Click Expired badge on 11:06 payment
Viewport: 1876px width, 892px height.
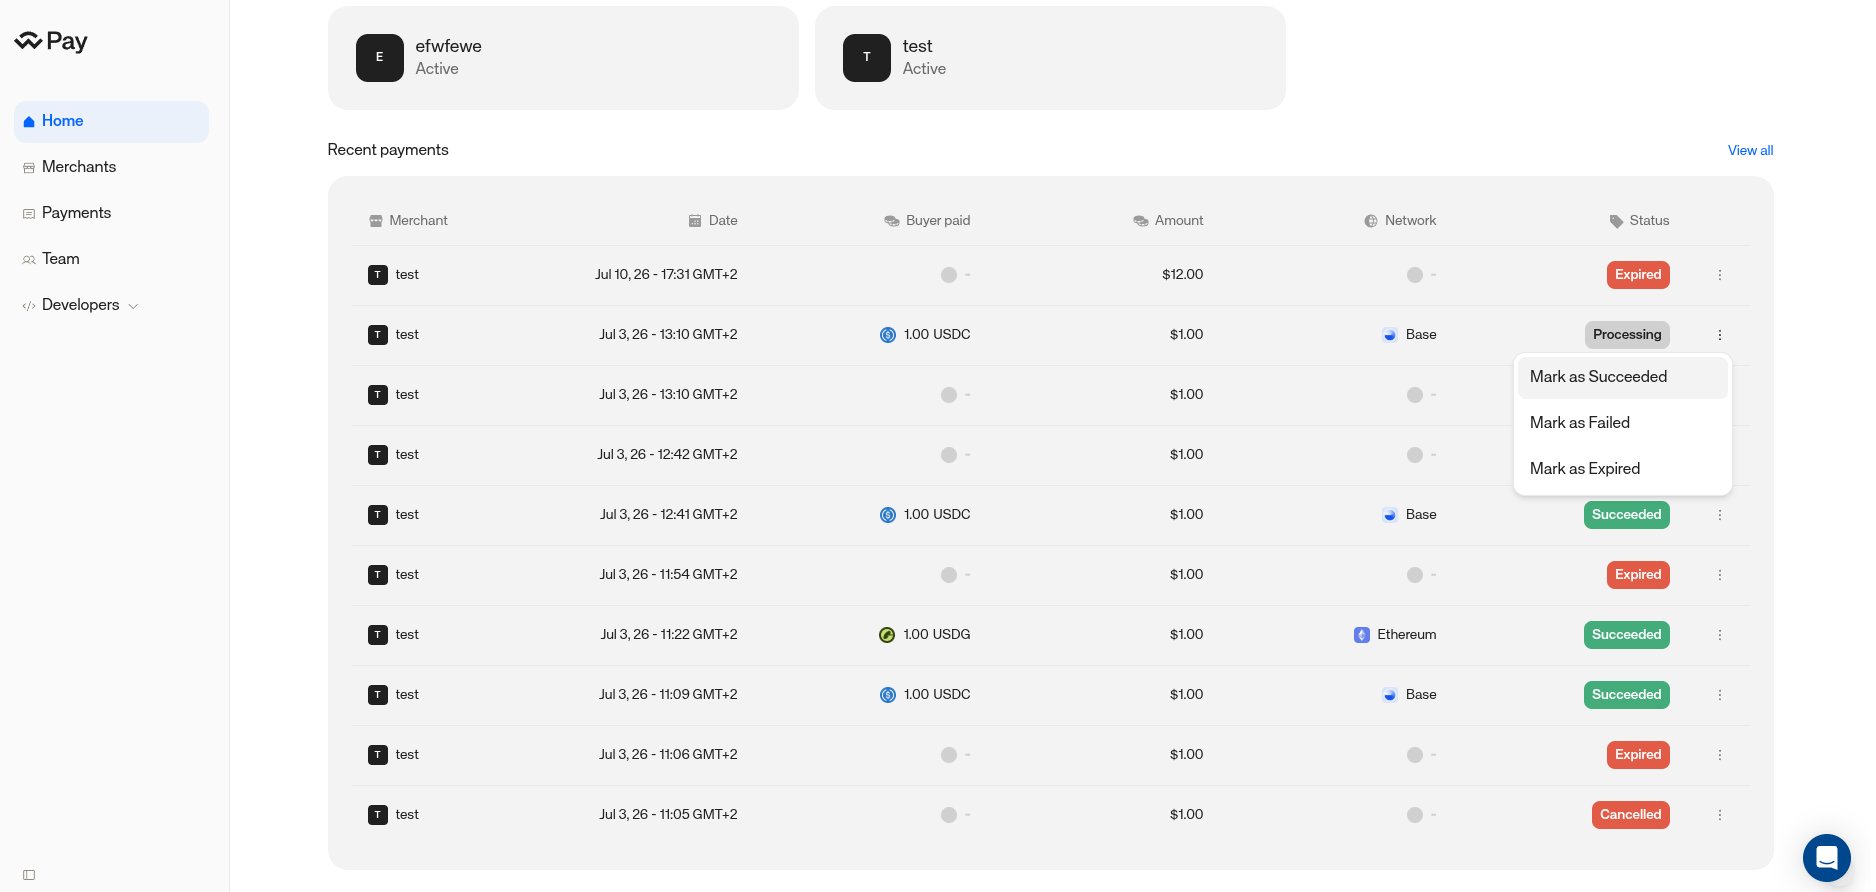coord(1638,755)
